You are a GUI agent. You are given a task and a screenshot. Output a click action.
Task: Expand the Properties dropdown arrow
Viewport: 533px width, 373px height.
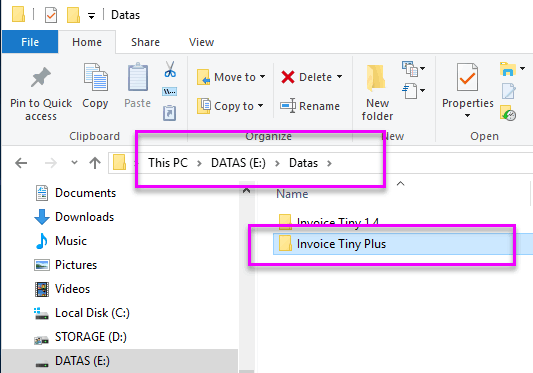467,116
